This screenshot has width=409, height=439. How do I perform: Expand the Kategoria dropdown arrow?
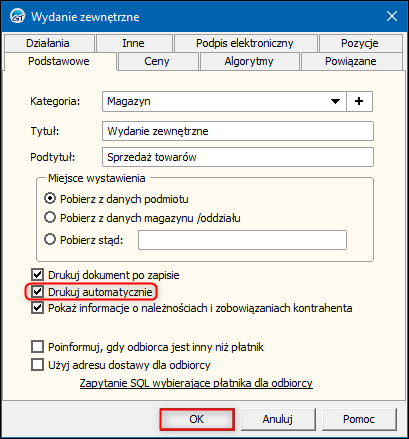(x=335, y=101)
